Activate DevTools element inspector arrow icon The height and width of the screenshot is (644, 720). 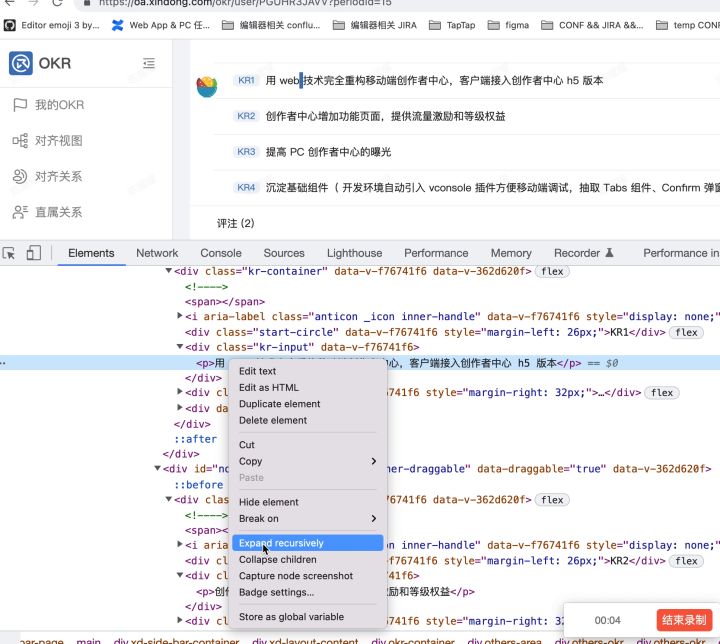point(9,253)
